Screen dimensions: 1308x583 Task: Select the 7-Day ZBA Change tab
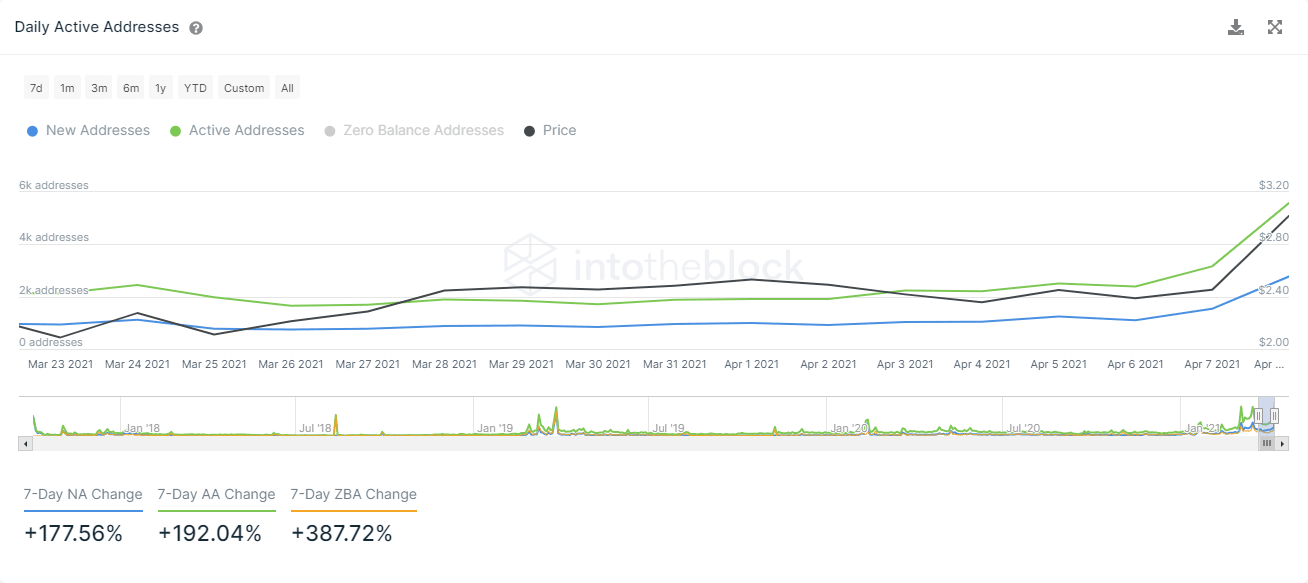[x=353, y=494]
